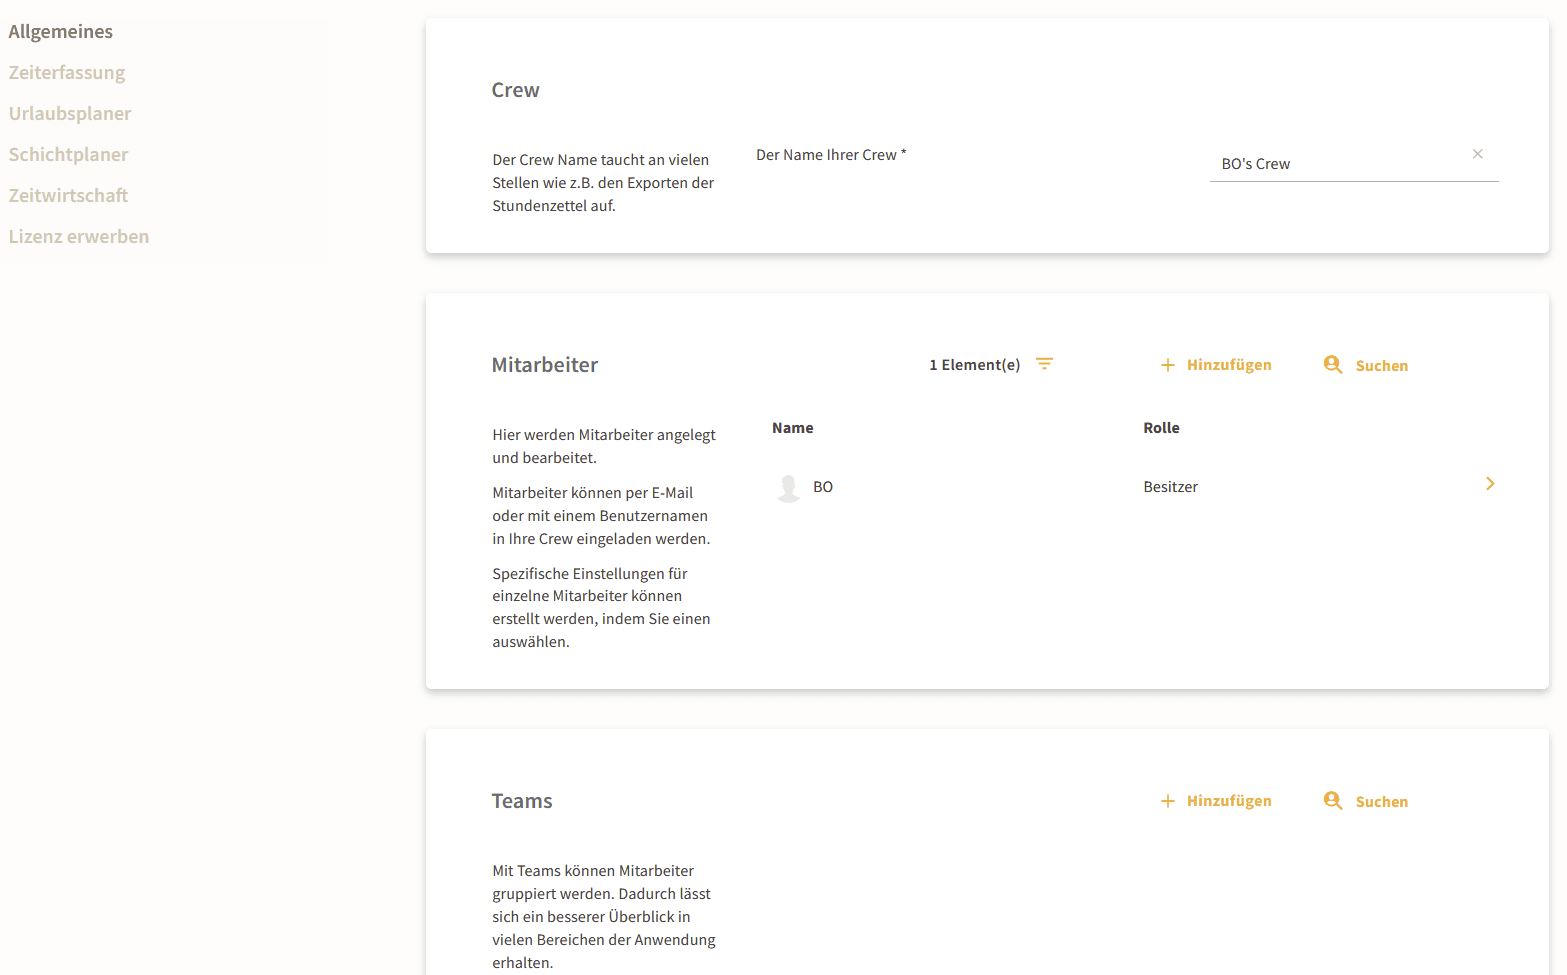Select the employee name BO in the list
The width and height of the screenshot is (1567, 975).
pos(823,487)
